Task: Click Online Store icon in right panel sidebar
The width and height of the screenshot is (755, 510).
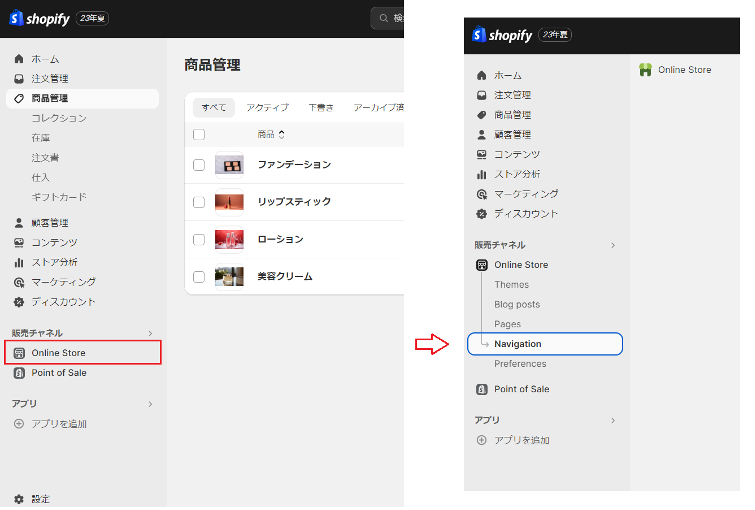Action: coord(482,265)
